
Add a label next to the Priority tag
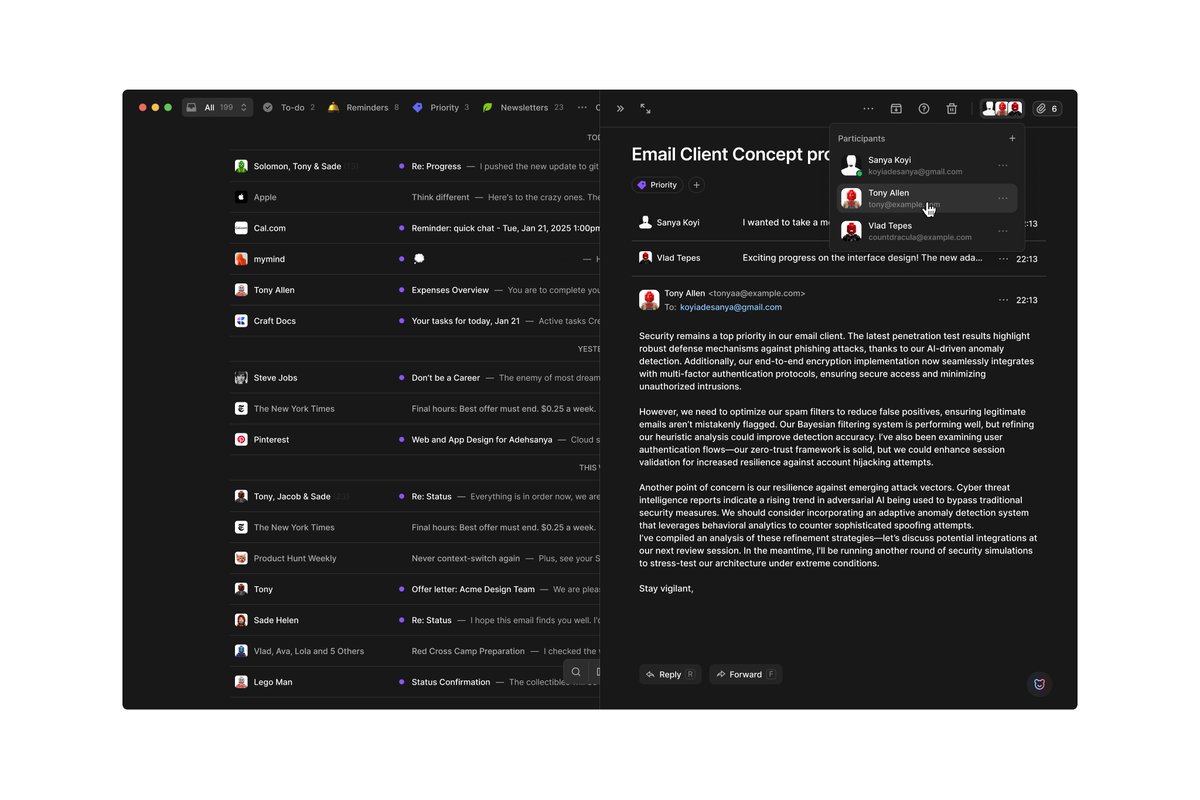coord(697,185)
